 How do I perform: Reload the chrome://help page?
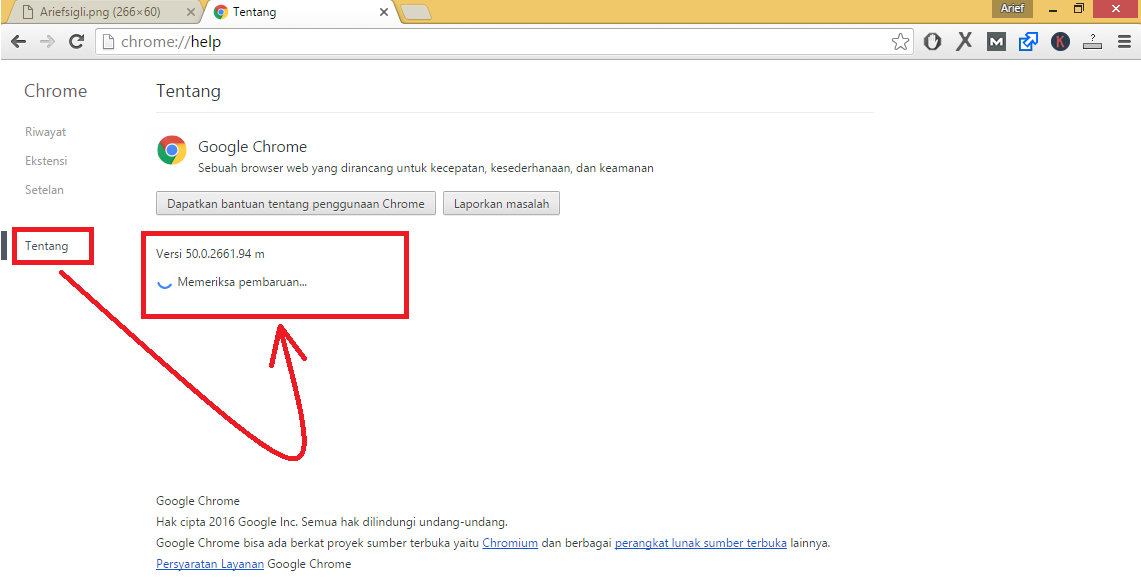tap(76, 41)
